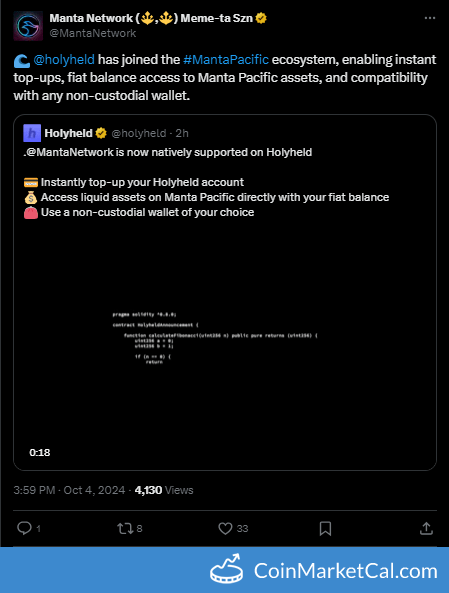Click Manta Network gold verified badge
The height and width of the screenshot is (593, 449).
pos(261,18)
